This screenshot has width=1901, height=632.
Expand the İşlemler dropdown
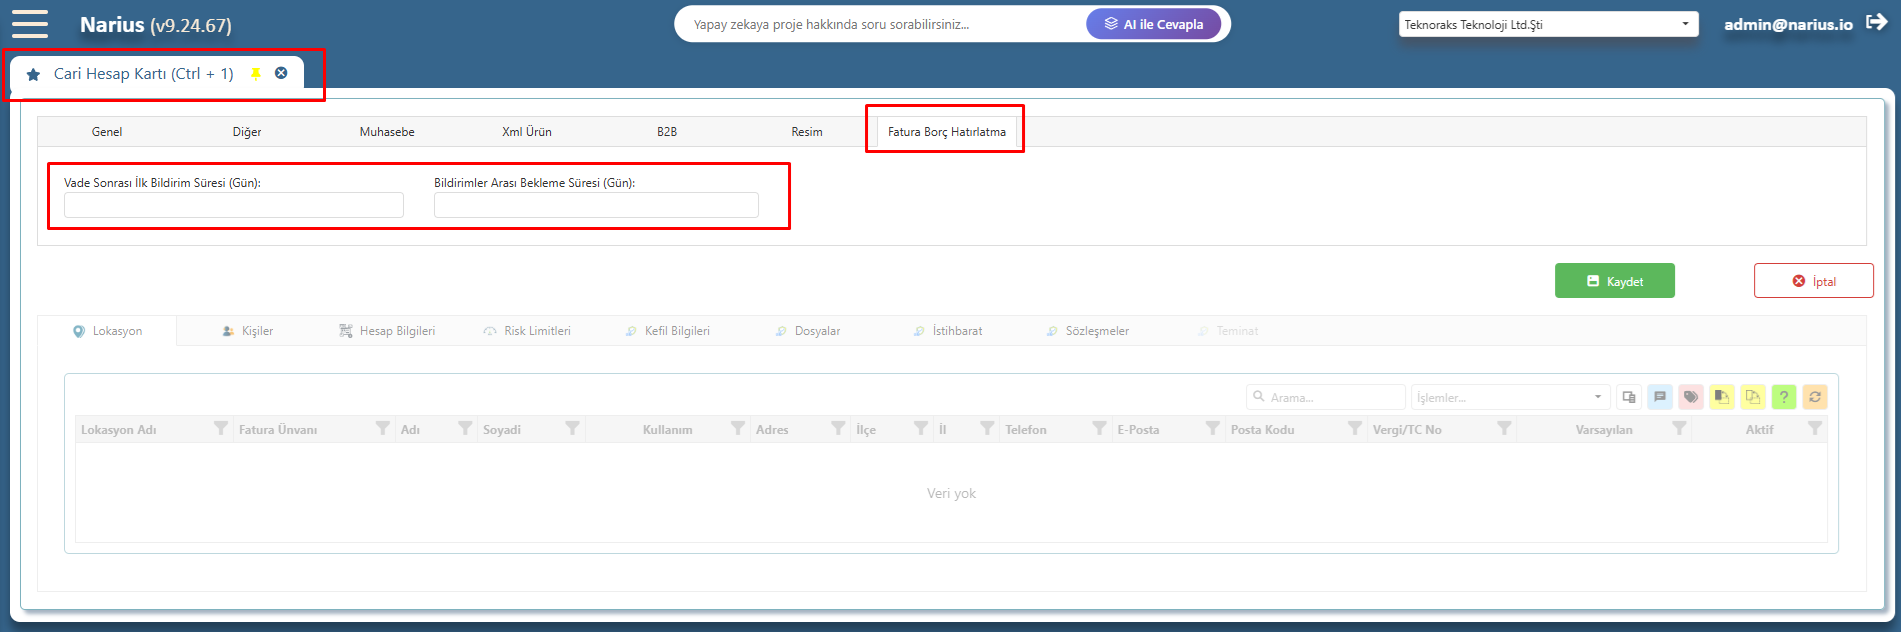tap(1510, 397)
